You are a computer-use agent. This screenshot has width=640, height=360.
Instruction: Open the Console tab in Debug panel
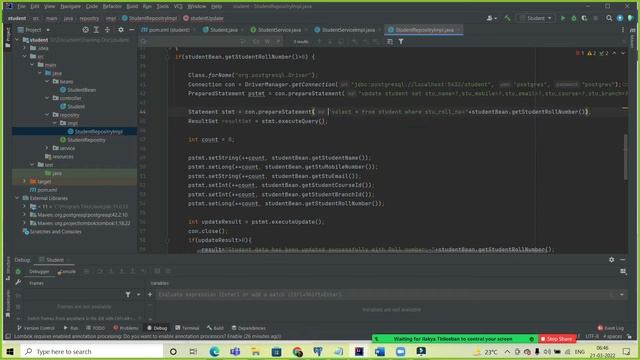67,271
